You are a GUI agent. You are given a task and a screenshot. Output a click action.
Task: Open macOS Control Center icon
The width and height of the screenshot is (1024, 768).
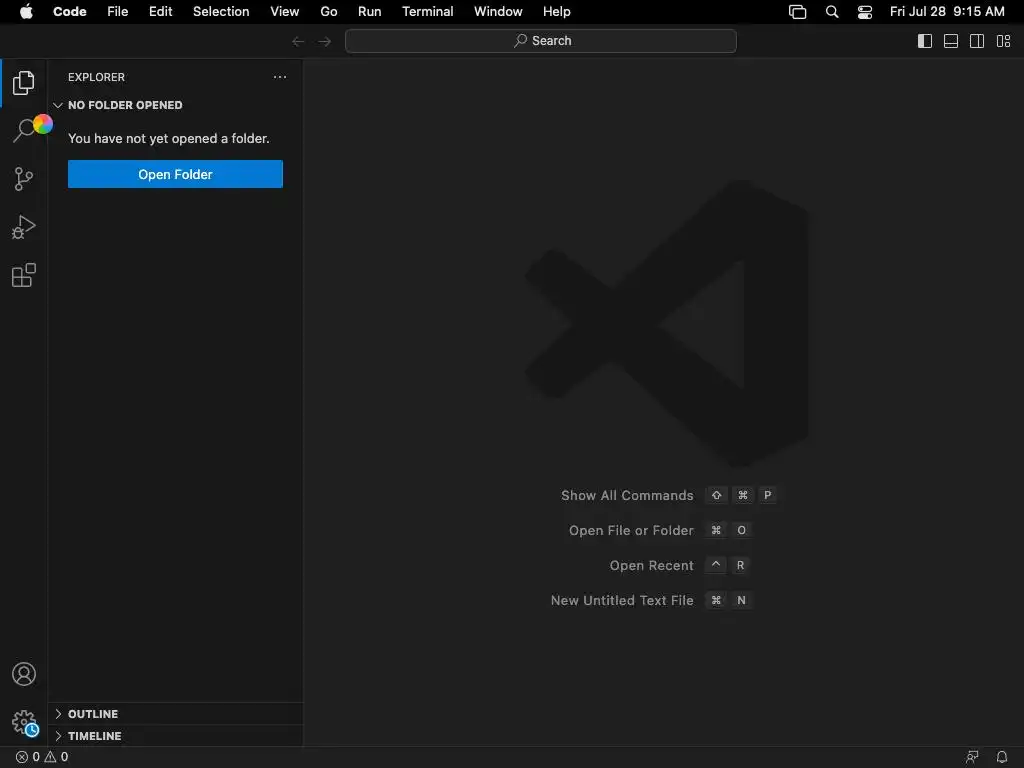tap(865, 12)
